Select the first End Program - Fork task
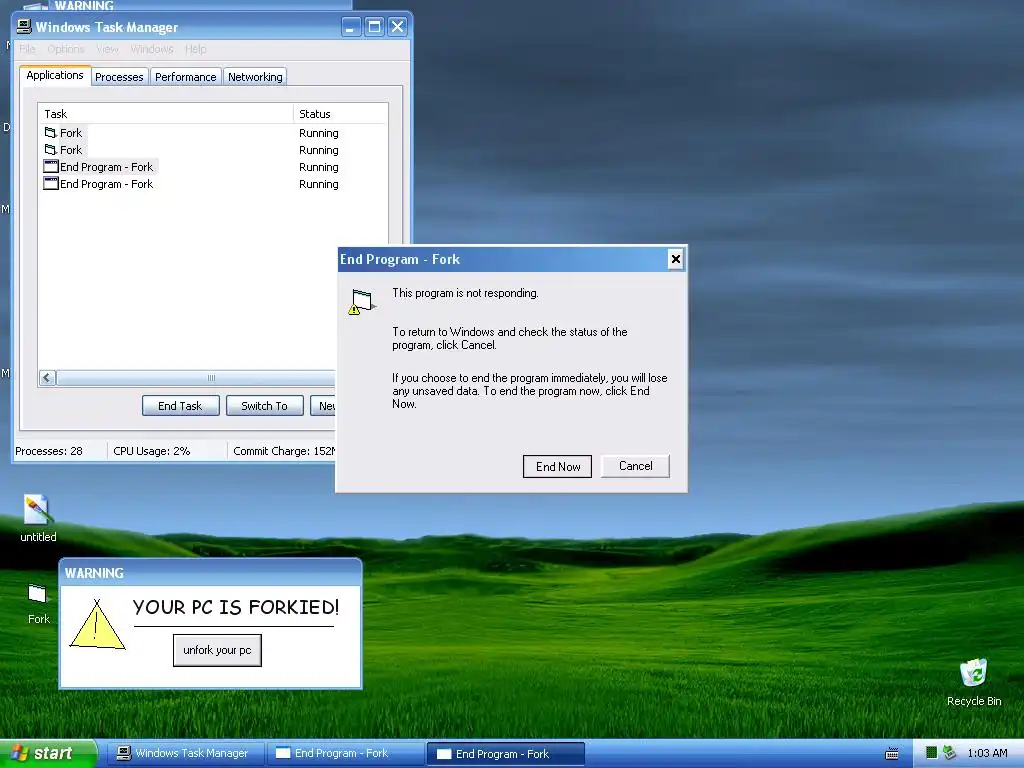Image resolution: width=1024 pixels, height=768 pixels. (x=213, y=167)
